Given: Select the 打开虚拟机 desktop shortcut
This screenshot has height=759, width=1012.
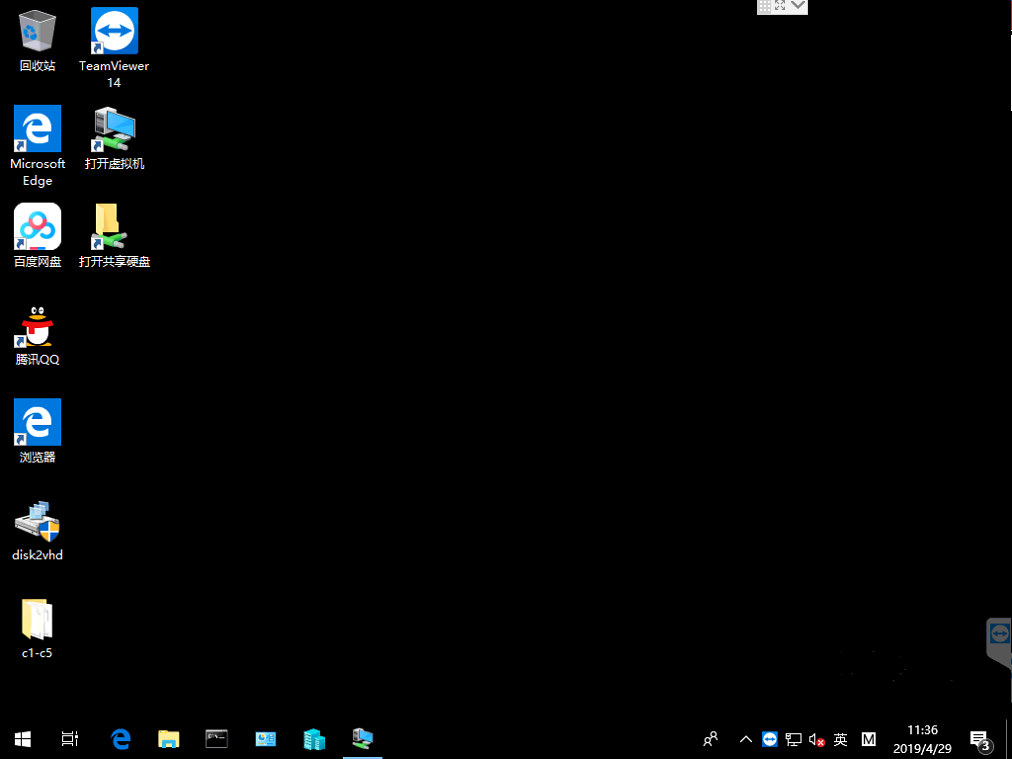Looking at the screenshot, I should 114,138.
